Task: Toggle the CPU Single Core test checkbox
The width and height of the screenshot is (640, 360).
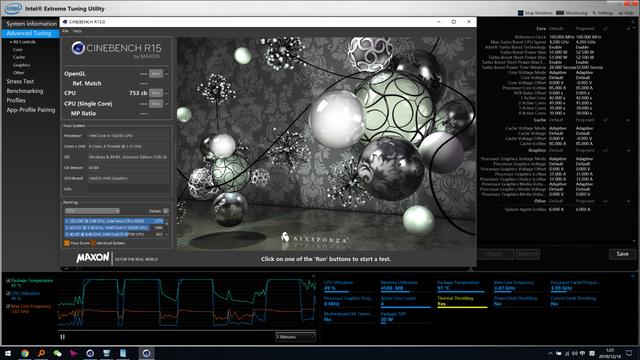Action: (167, 104)
